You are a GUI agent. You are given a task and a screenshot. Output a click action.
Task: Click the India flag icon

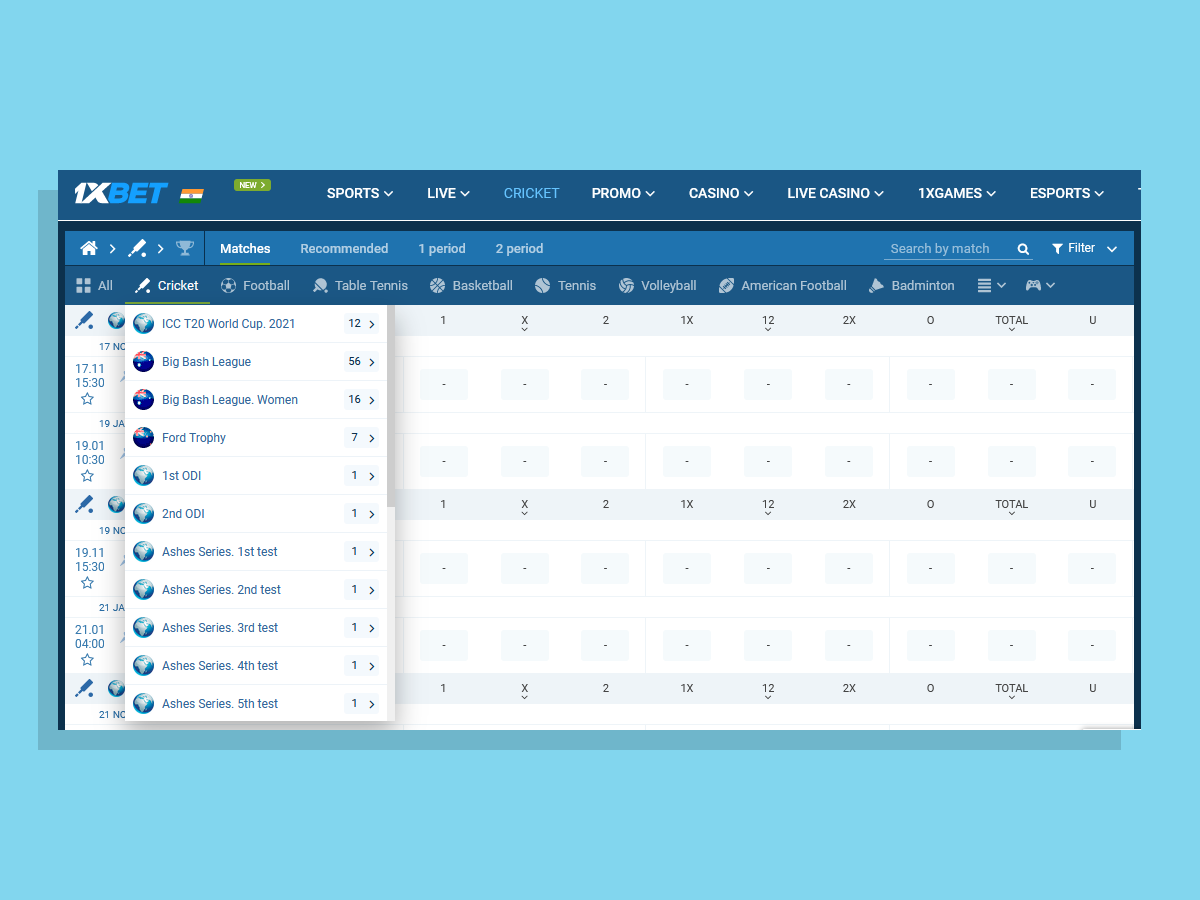(192, 195)
